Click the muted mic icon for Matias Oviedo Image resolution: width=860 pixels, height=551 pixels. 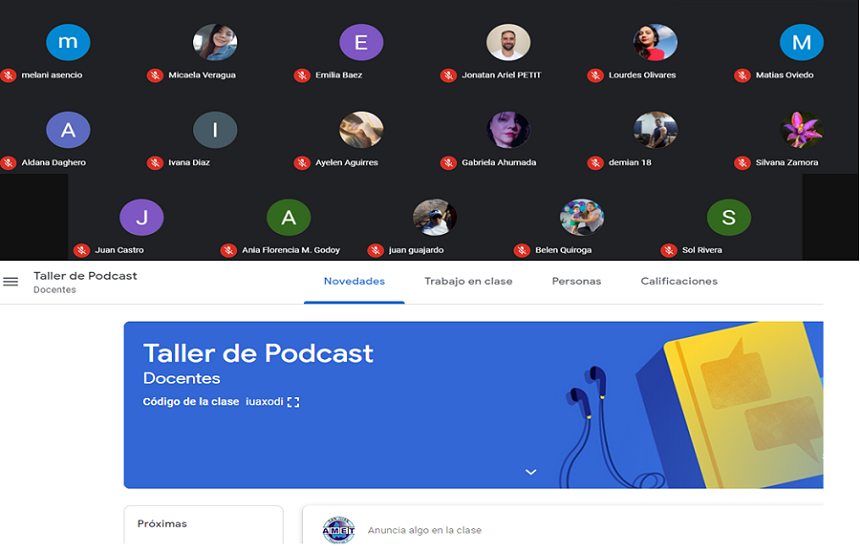[742, 75]
